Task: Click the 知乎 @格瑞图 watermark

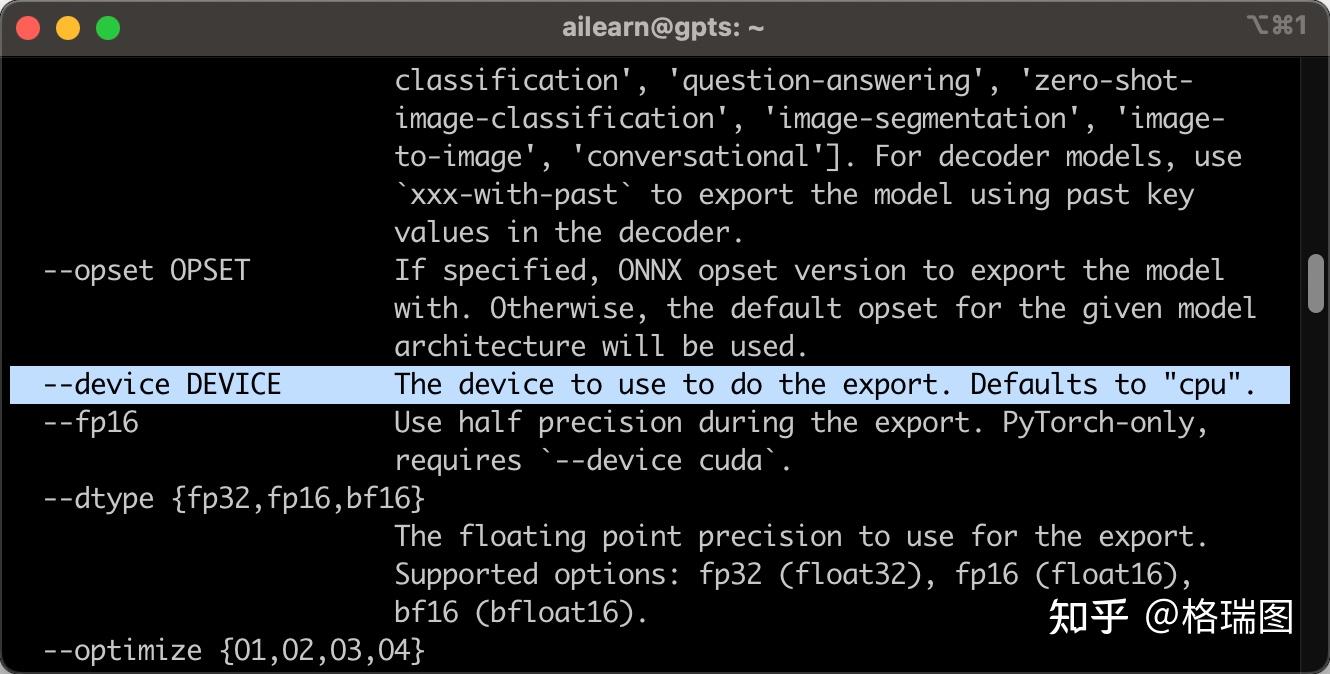Action: tap(1170, 617)
